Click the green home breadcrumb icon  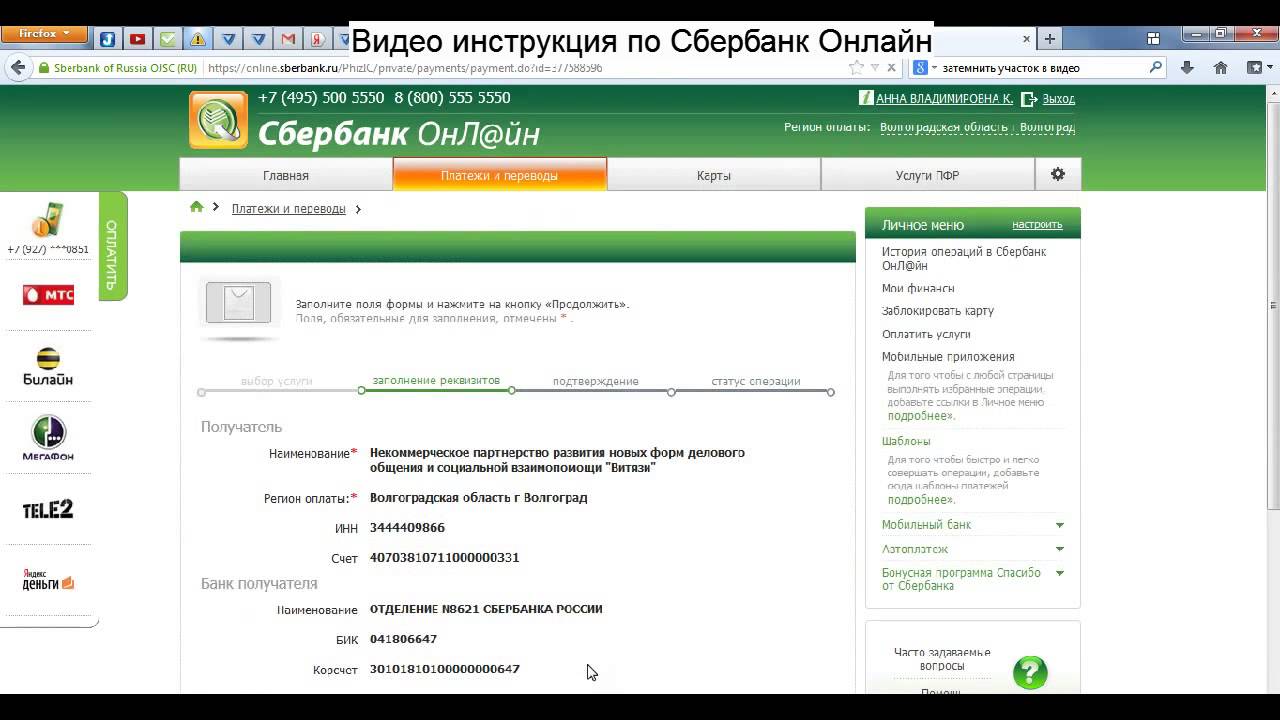pyautogui.click(x=196, y=207)
